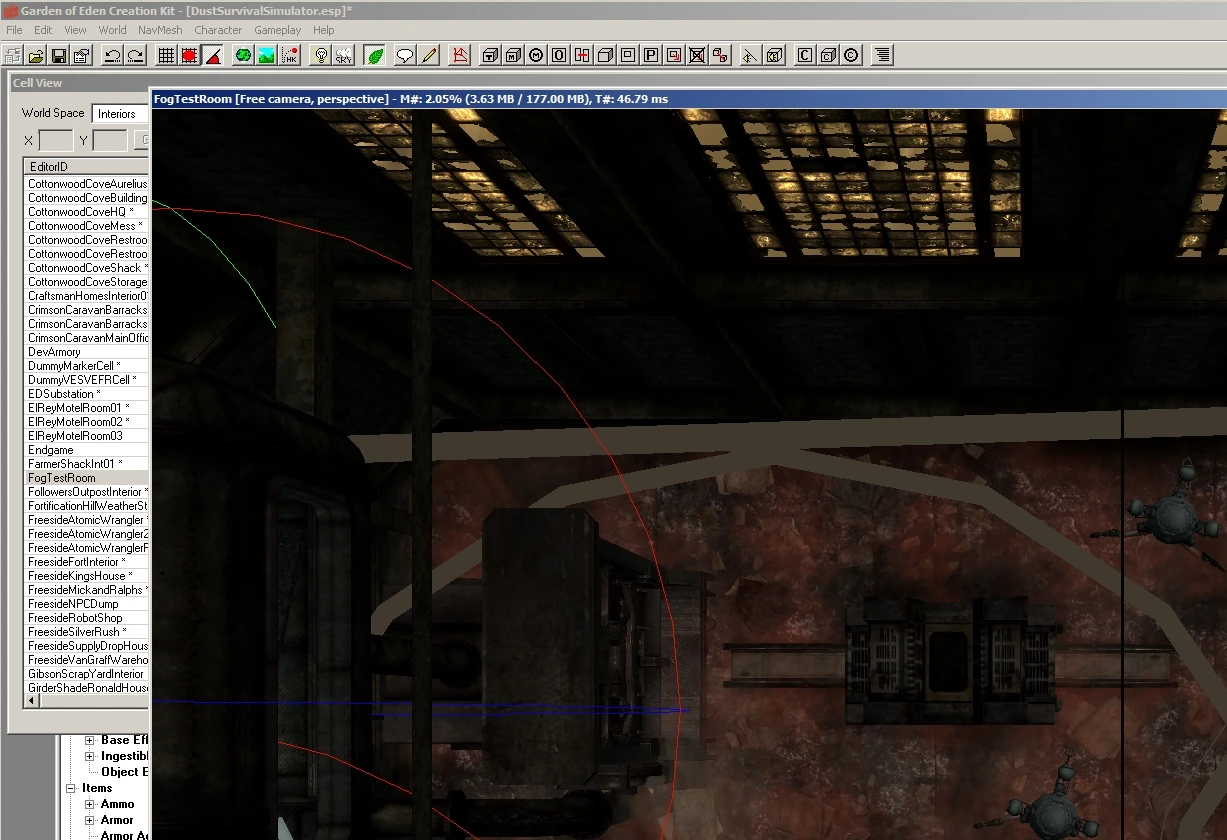Click the circled C toolbar icon

point(851,55)
